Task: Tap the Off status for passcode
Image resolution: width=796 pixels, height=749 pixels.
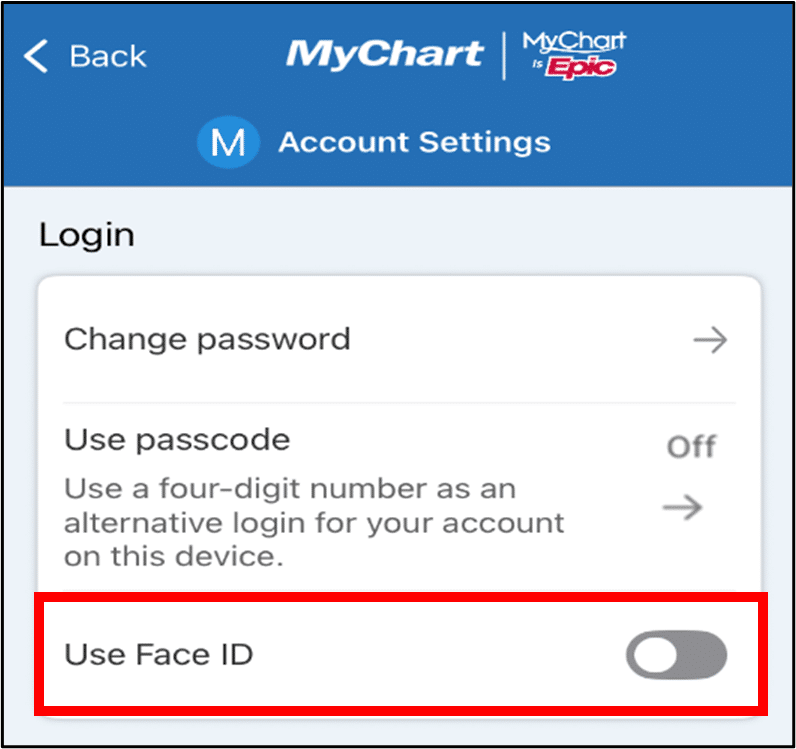Action: [691, 447]
